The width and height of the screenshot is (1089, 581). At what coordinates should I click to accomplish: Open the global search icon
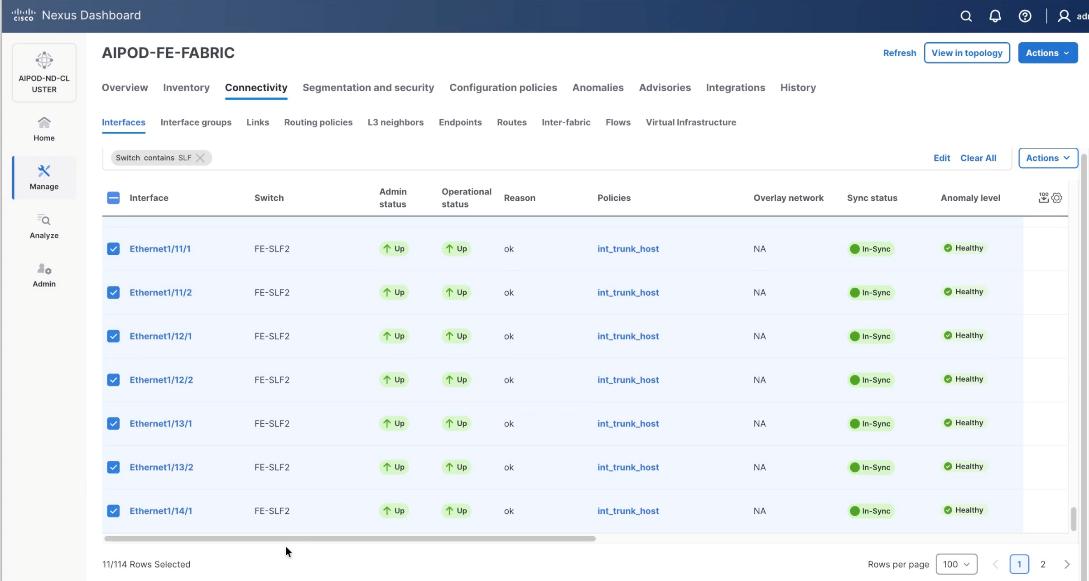pos(965,15)
